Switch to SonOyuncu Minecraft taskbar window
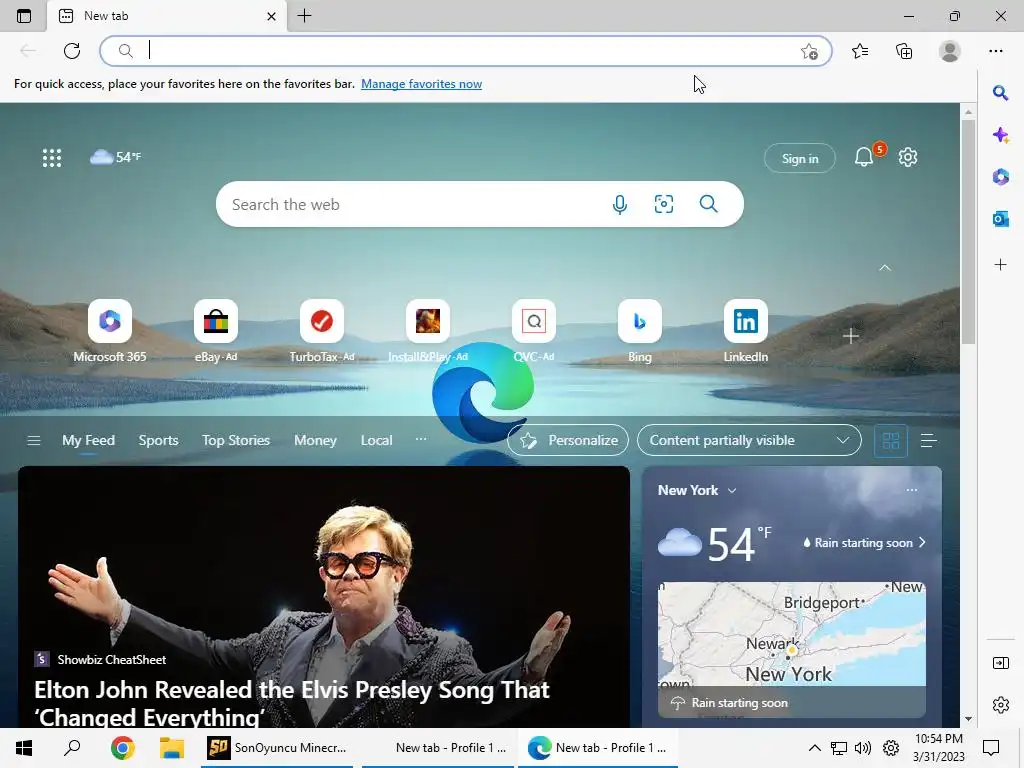The width and height of the screenshot is (1024, 768). click(x=278, y=748)
